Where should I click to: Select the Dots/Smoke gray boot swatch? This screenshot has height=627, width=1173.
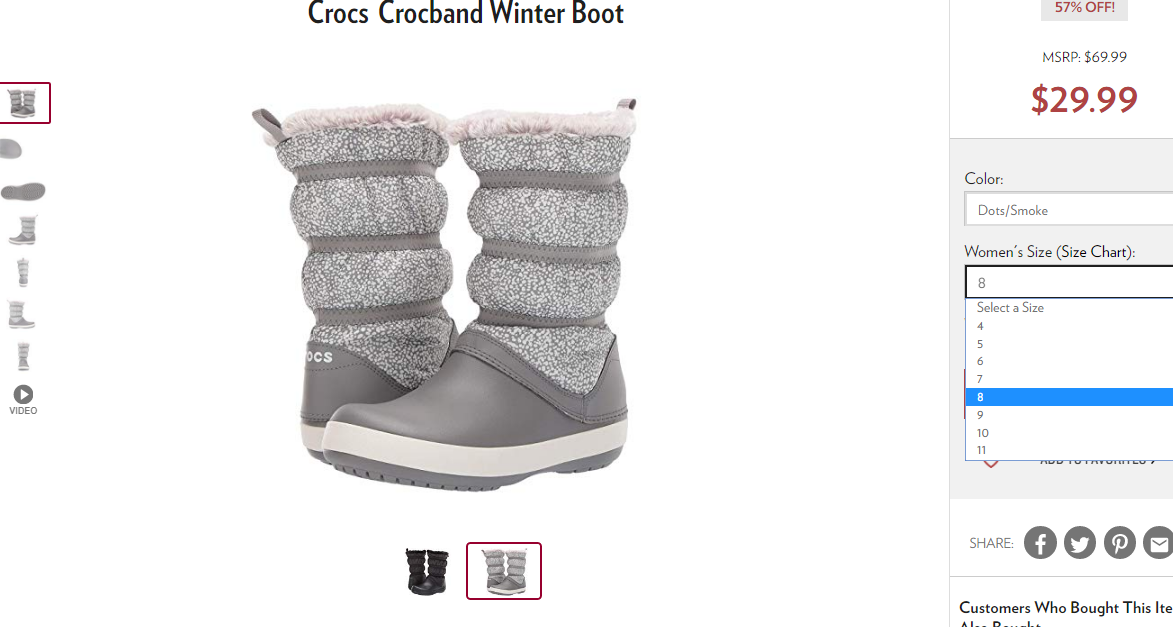[x=503, y=571]
